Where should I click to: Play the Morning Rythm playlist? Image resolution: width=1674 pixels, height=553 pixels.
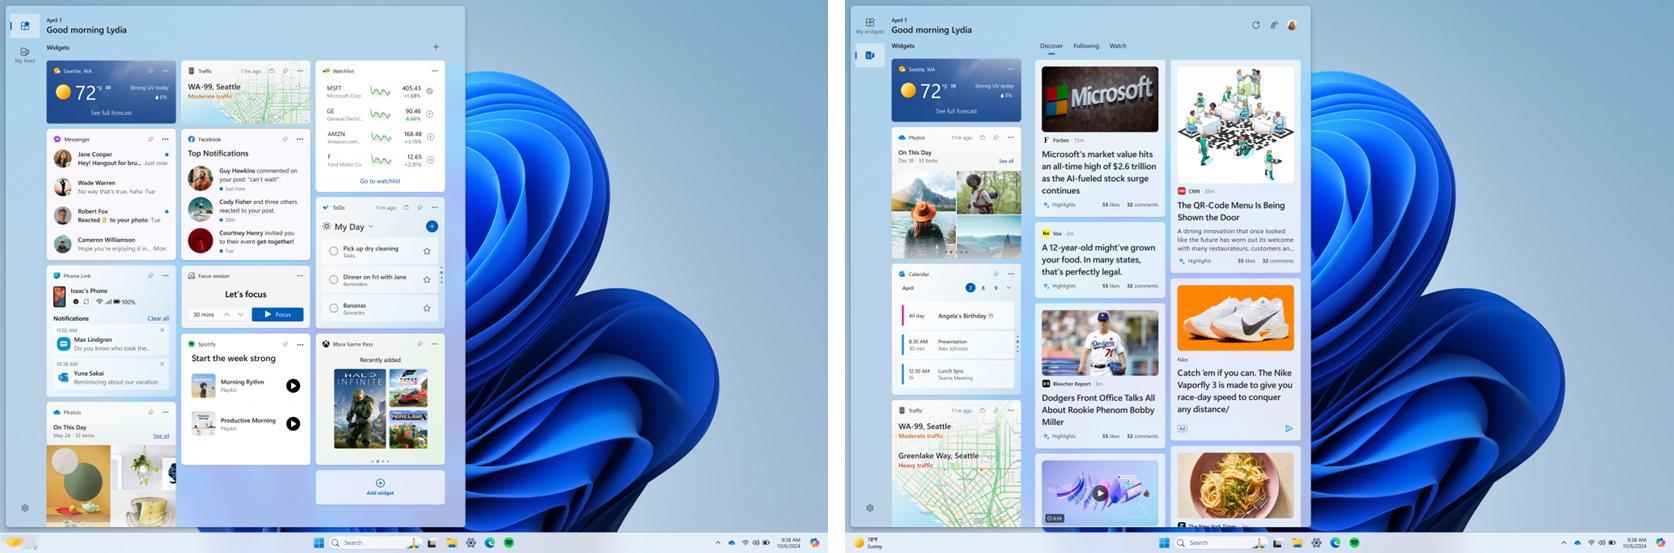point(293,385)
